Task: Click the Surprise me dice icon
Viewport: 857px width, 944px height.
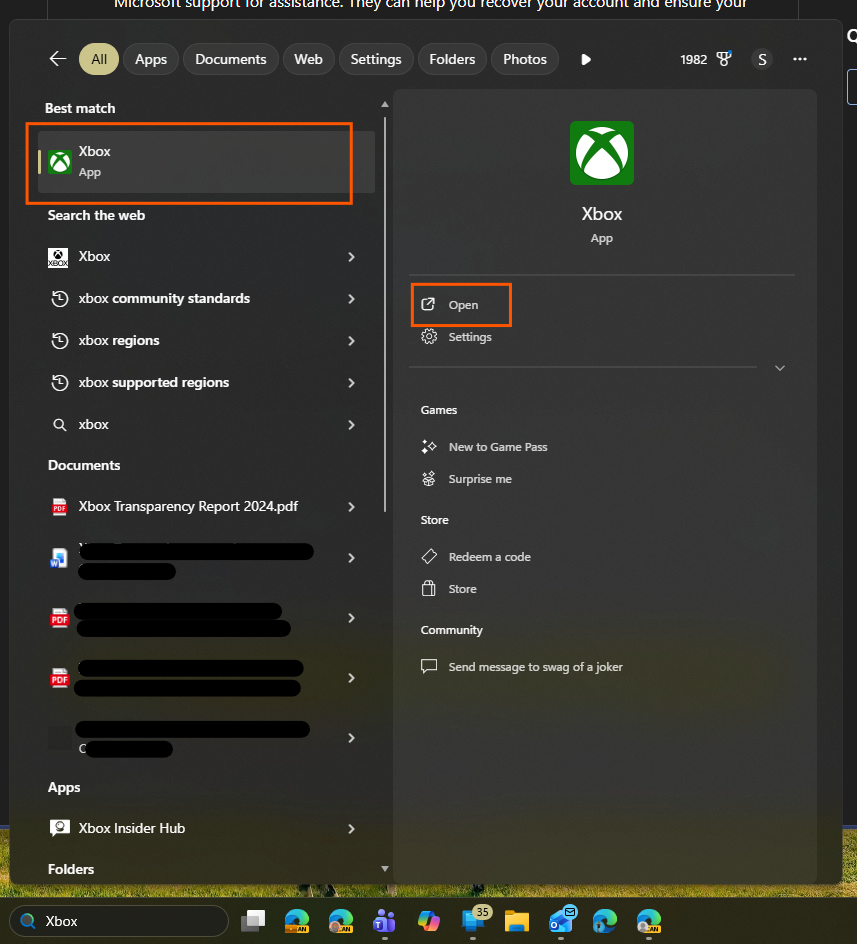Action: [428, 479]
